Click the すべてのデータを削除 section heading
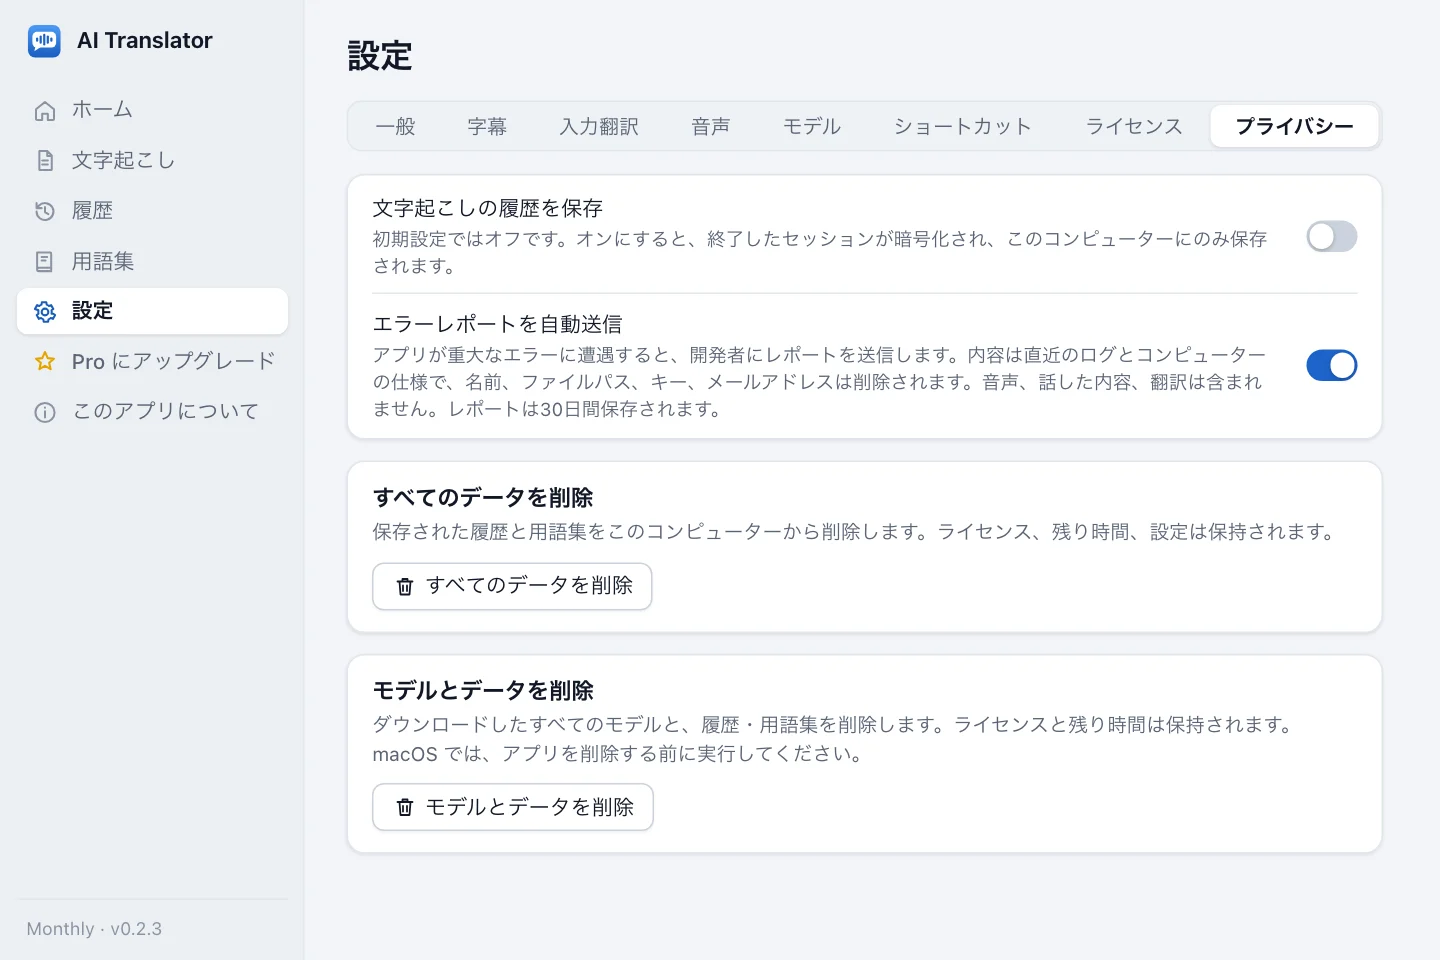Viewport: 1440px width, 960px height. (483, 498)
